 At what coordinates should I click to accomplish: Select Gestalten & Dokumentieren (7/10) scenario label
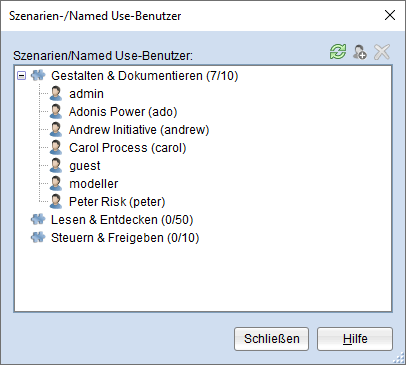click(145, 76)
